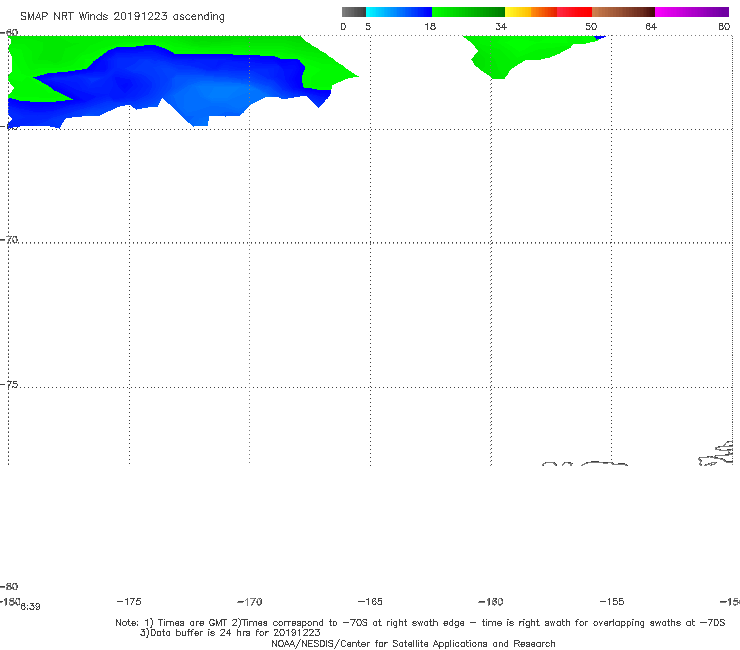Click the '3)Data buffer is 24 hrs' note
This screenshot has height=650, width=740.
pyautogui.click(x=230, y=633)
